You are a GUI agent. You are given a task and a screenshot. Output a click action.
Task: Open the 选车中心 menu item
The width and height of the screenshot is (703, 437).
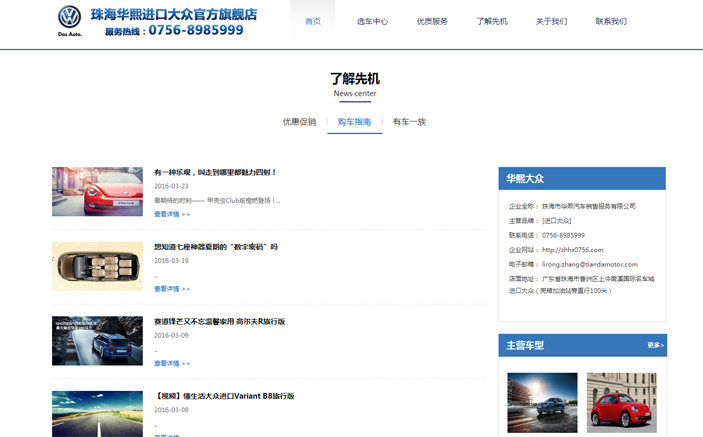[372, 21]
